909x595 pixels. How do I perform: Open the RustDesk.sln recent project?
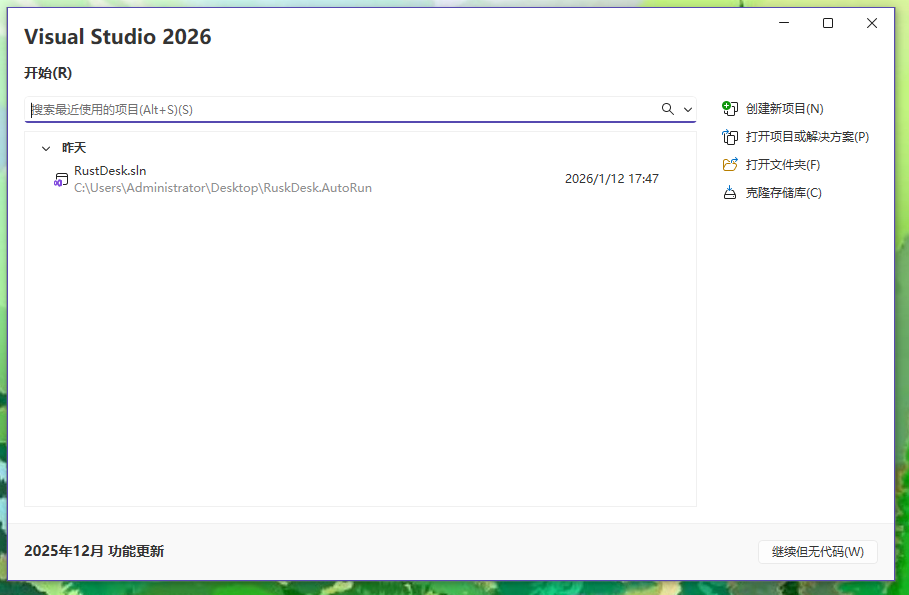point(360,179)
